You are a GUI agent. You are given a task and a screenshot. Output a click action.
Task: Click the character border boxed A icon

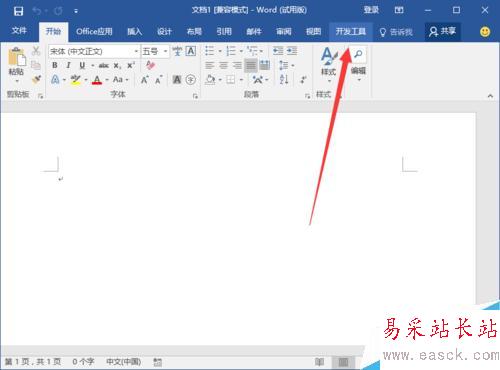point(191,51)
